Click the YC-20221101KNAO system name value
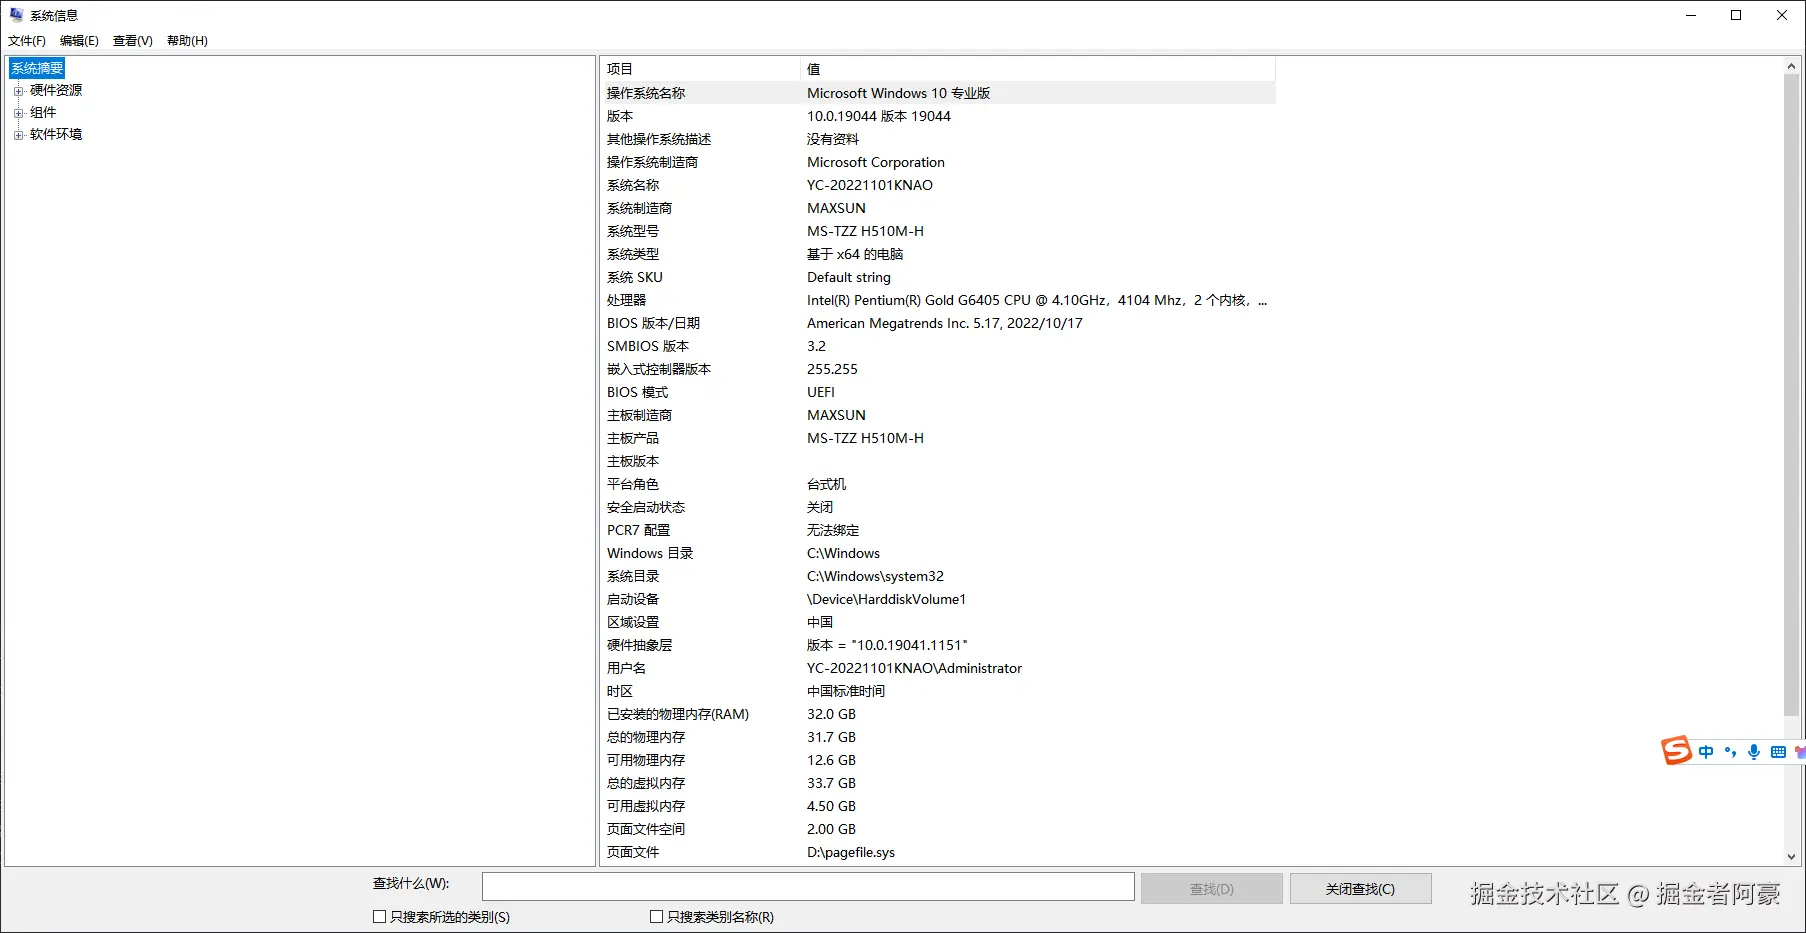1806x933 pixels. pos(870,185)
